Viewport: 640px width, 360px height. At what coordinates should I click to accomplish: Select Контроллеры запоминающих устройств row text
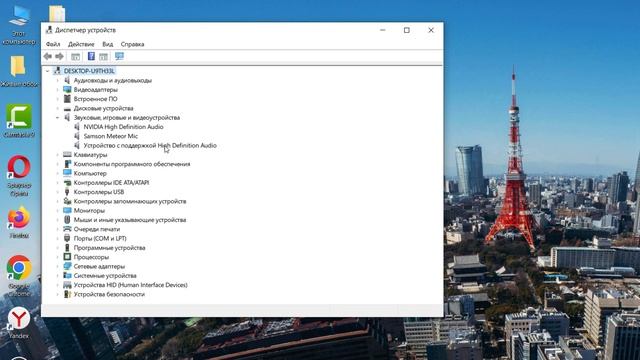click(130, 201)
